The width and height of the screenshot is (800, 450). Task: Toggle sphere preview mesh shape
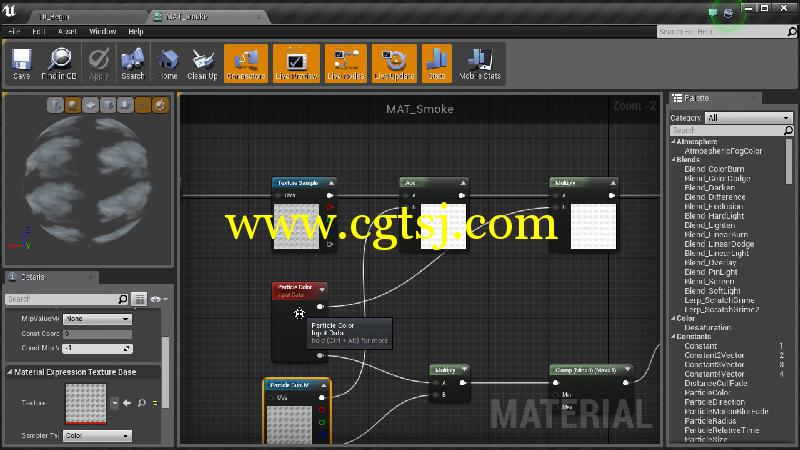[73, 105]
